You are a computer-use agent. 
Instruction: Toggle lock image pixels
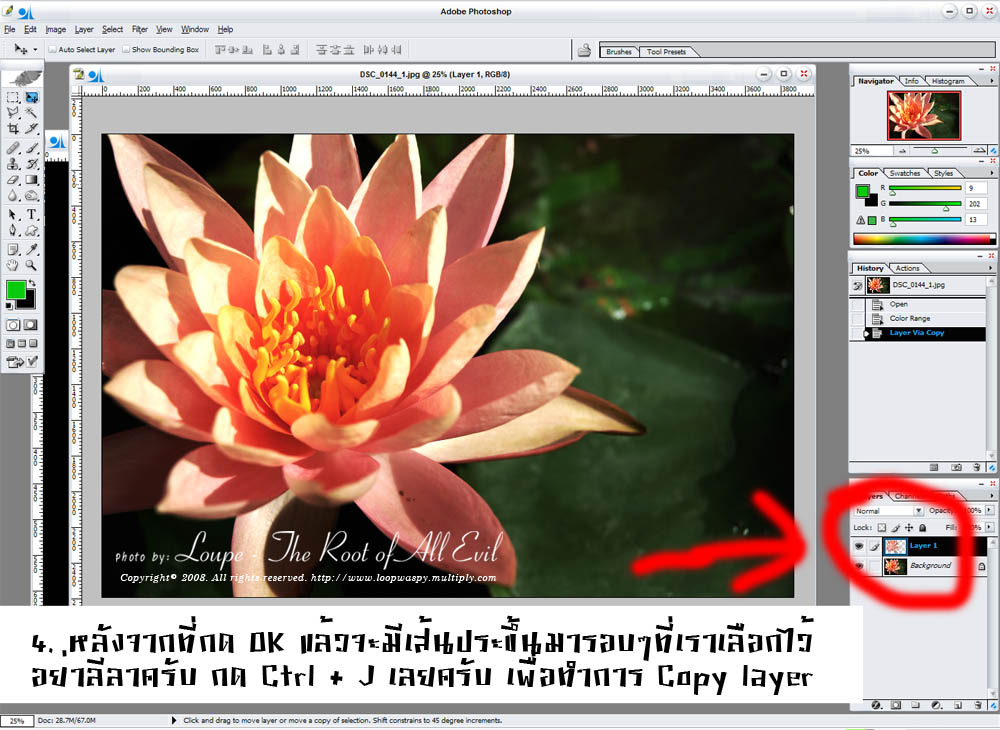pyautogui.click(x=895, y=527)
